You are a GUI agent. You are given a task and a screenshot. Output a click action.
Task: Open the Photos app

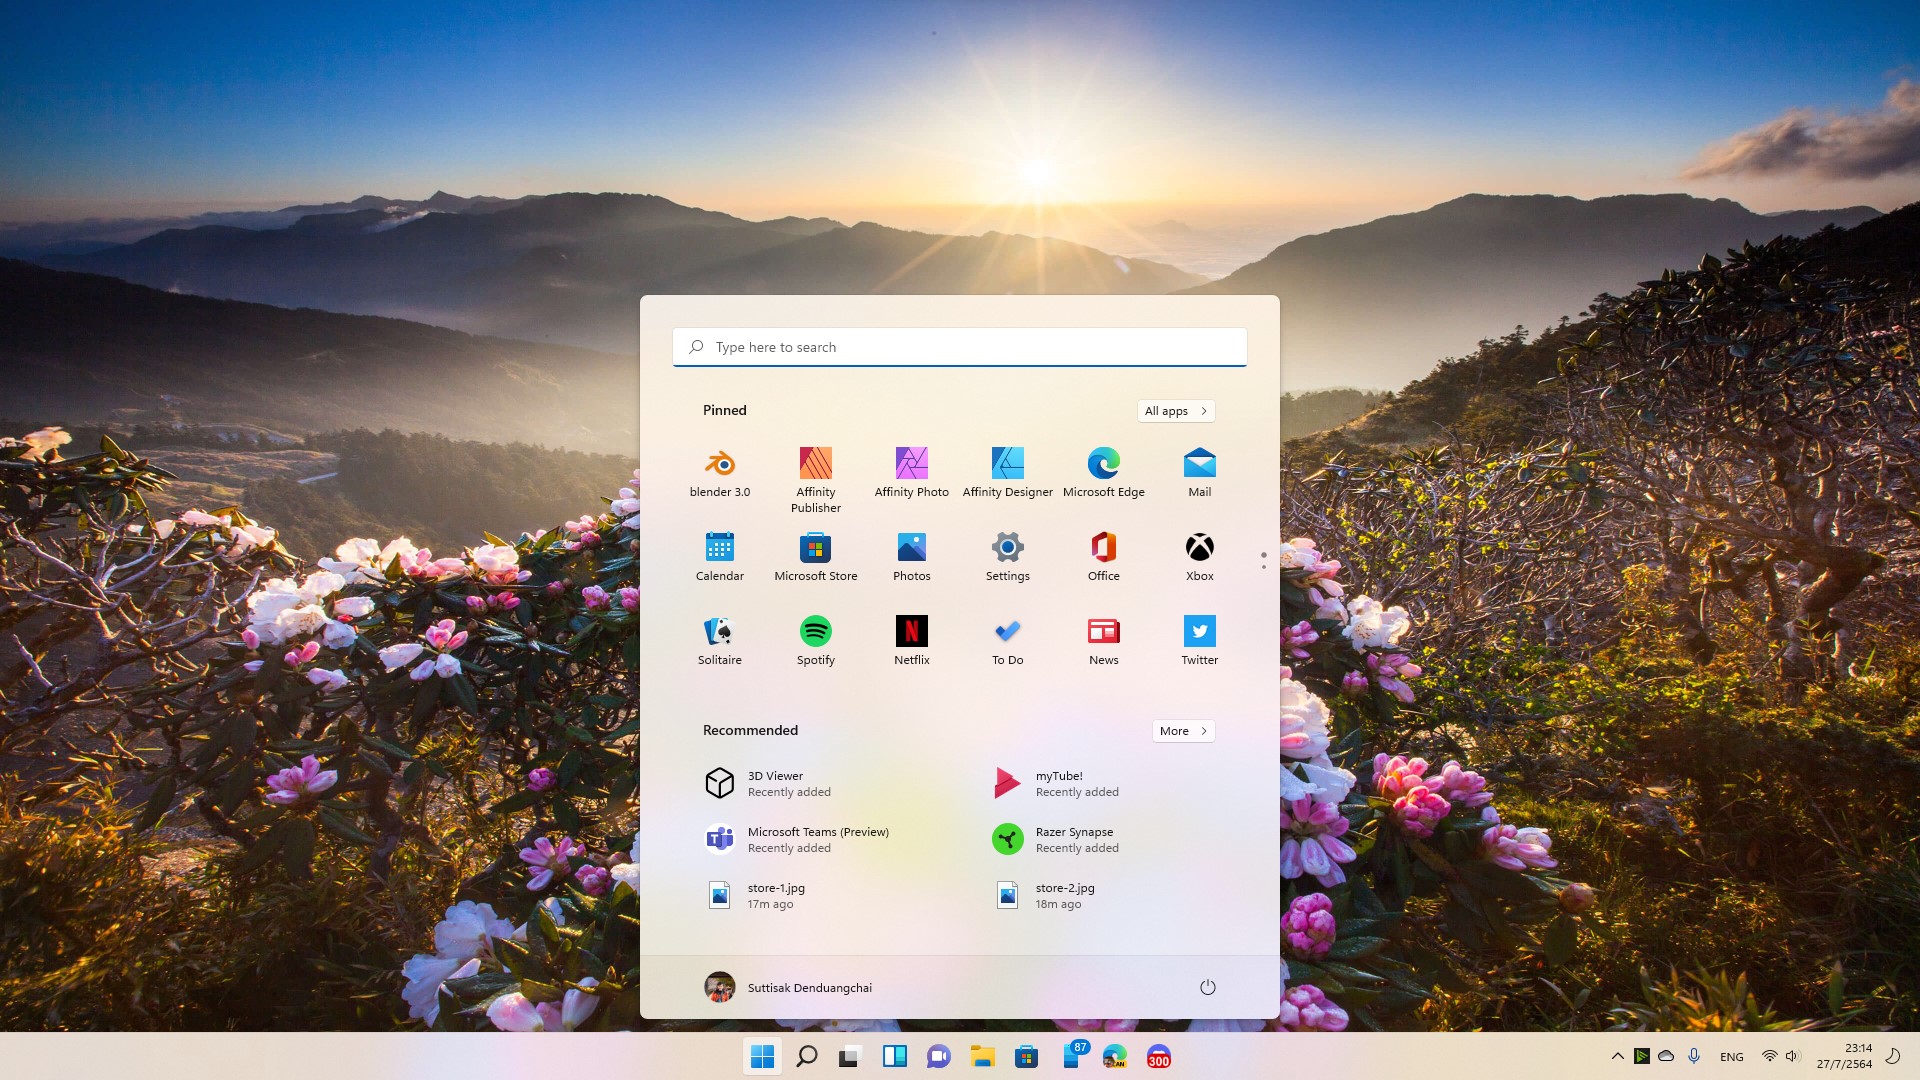pyautogui.click(x=912, y=557)
